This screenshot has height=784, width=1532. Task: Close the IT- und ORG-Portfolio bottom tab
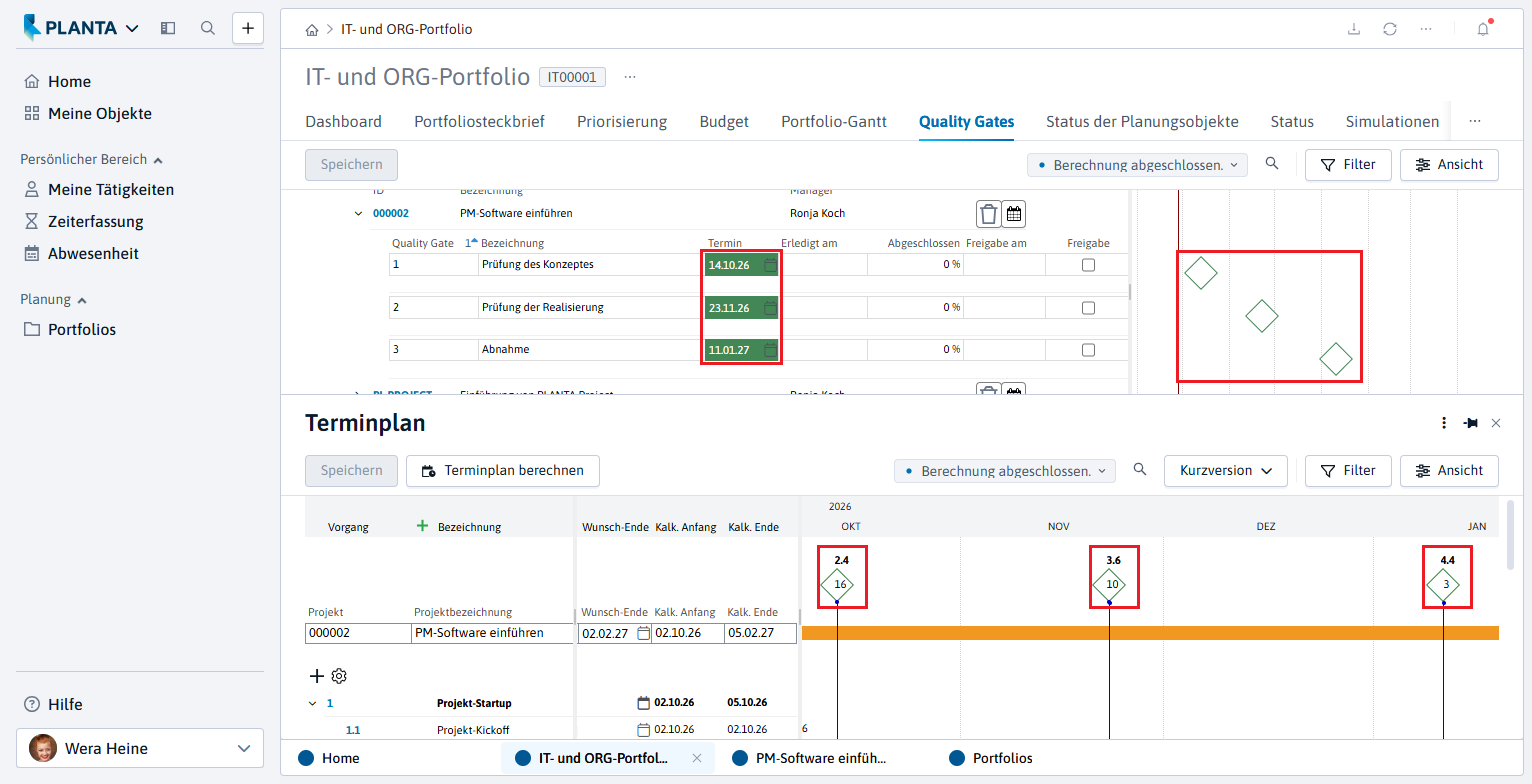pyautogui.click(x=697, y=758)
